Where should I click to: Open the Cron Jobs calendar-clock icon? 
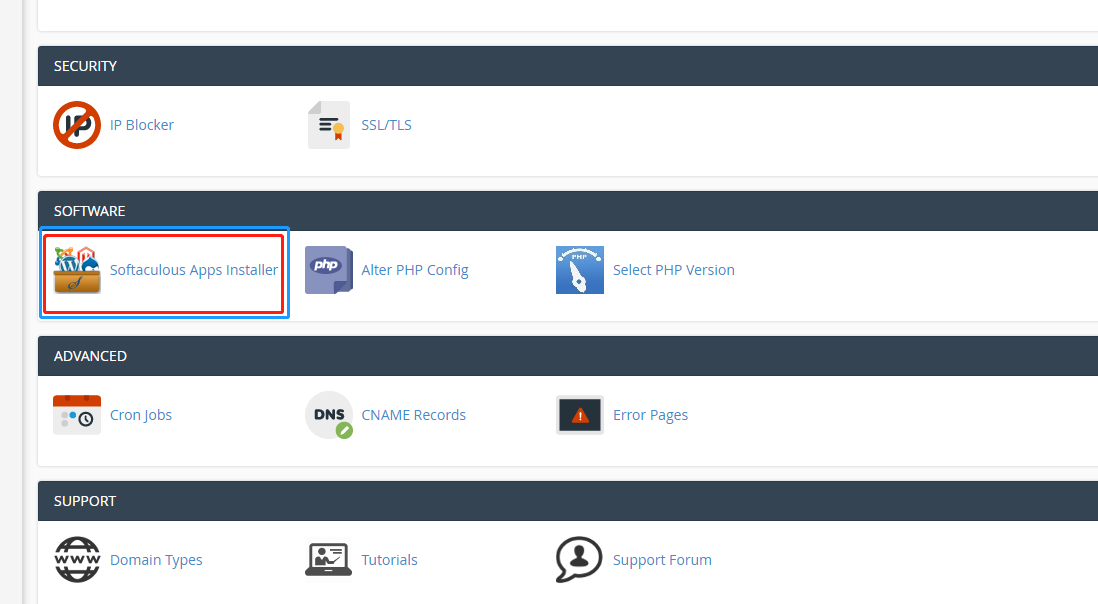click(77, 415)
